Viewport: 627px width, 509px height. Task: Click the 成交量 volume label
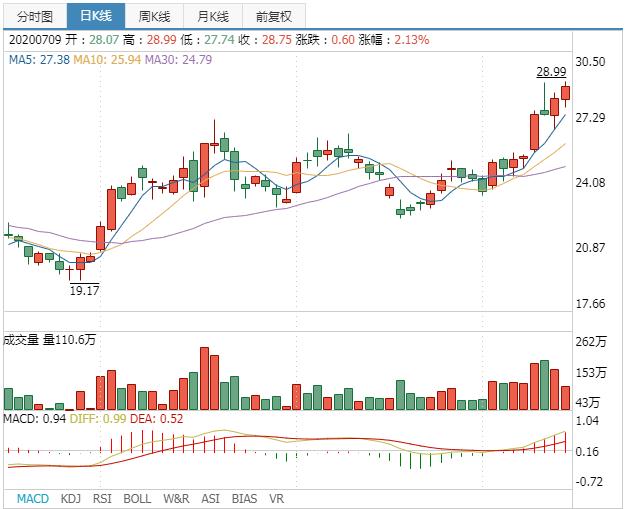[22, 341]
